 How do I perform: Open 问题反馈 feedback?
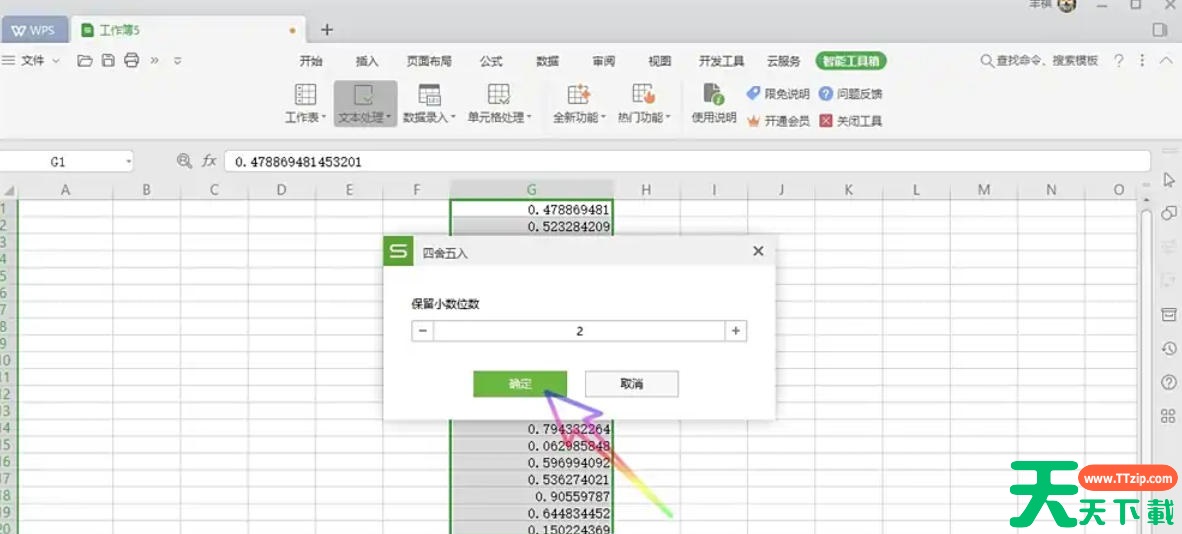[x=850, y=94]
